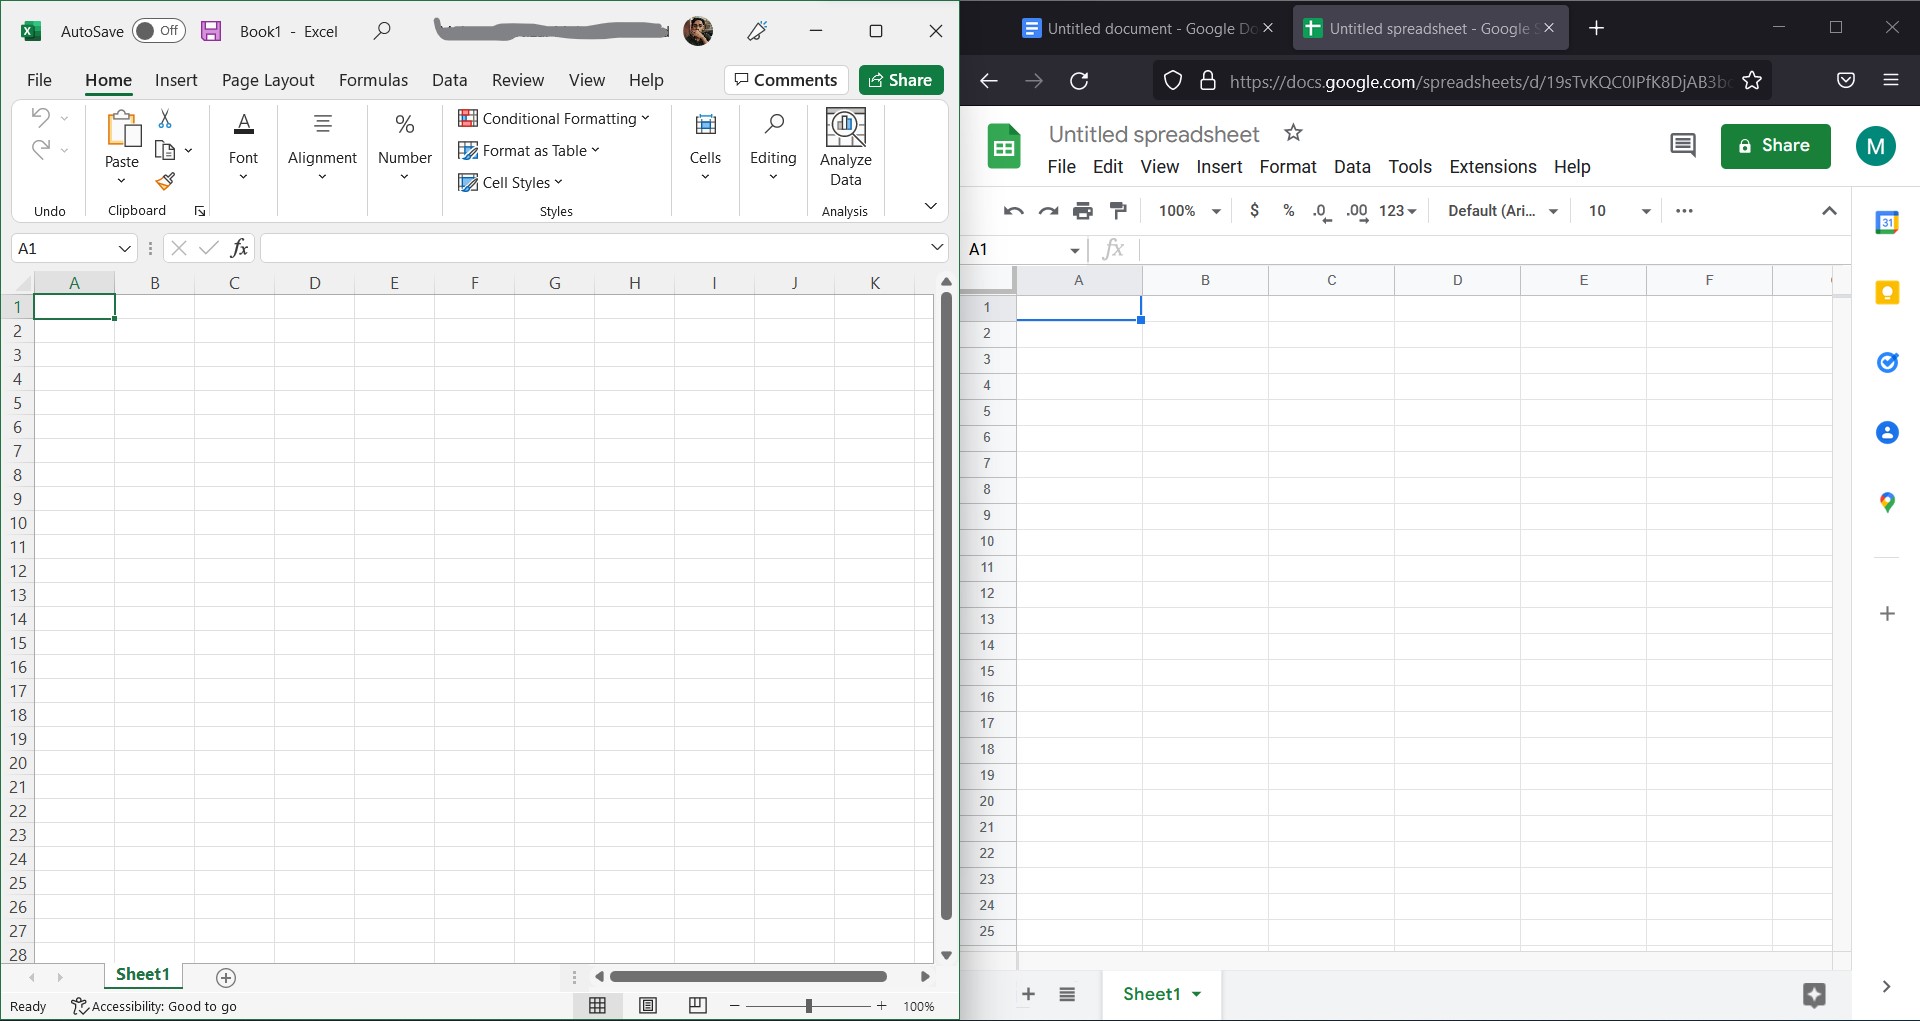Click the Comments button in Excel
The image size is (1920, 1021).
[x=786, y=80]
